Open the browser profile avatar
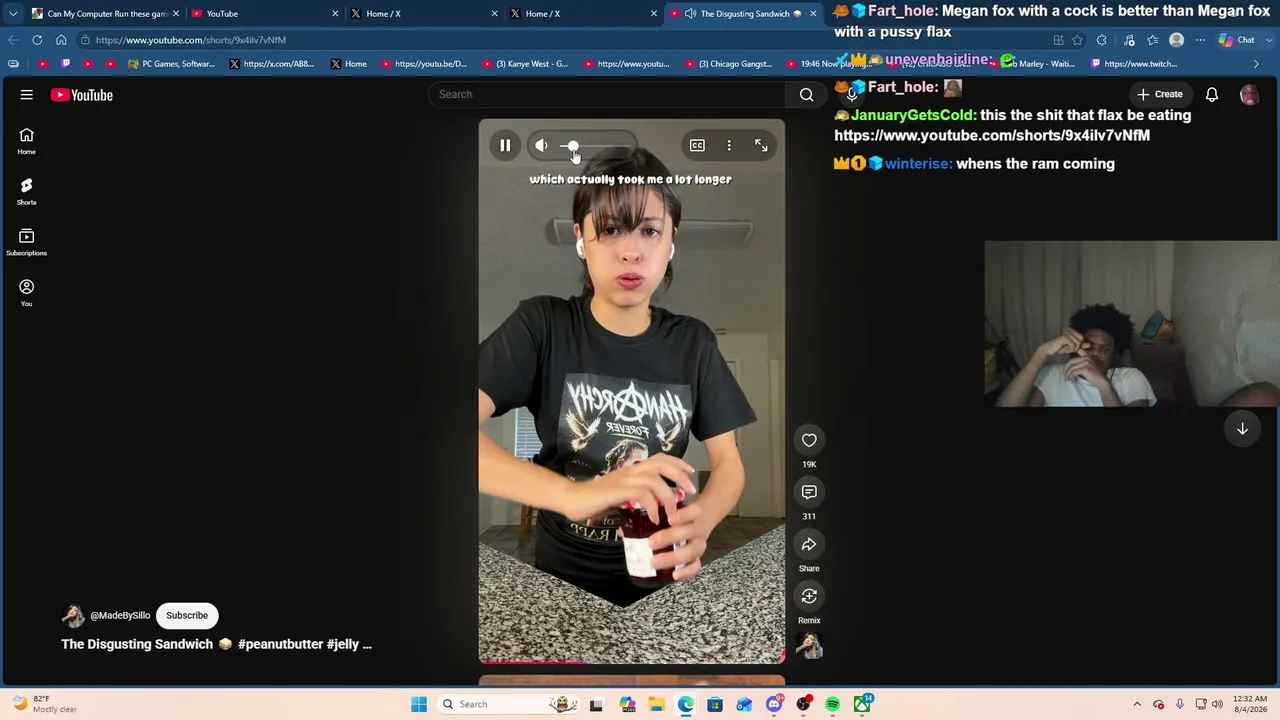The image size is (1280, 720). click(1176, 40)
